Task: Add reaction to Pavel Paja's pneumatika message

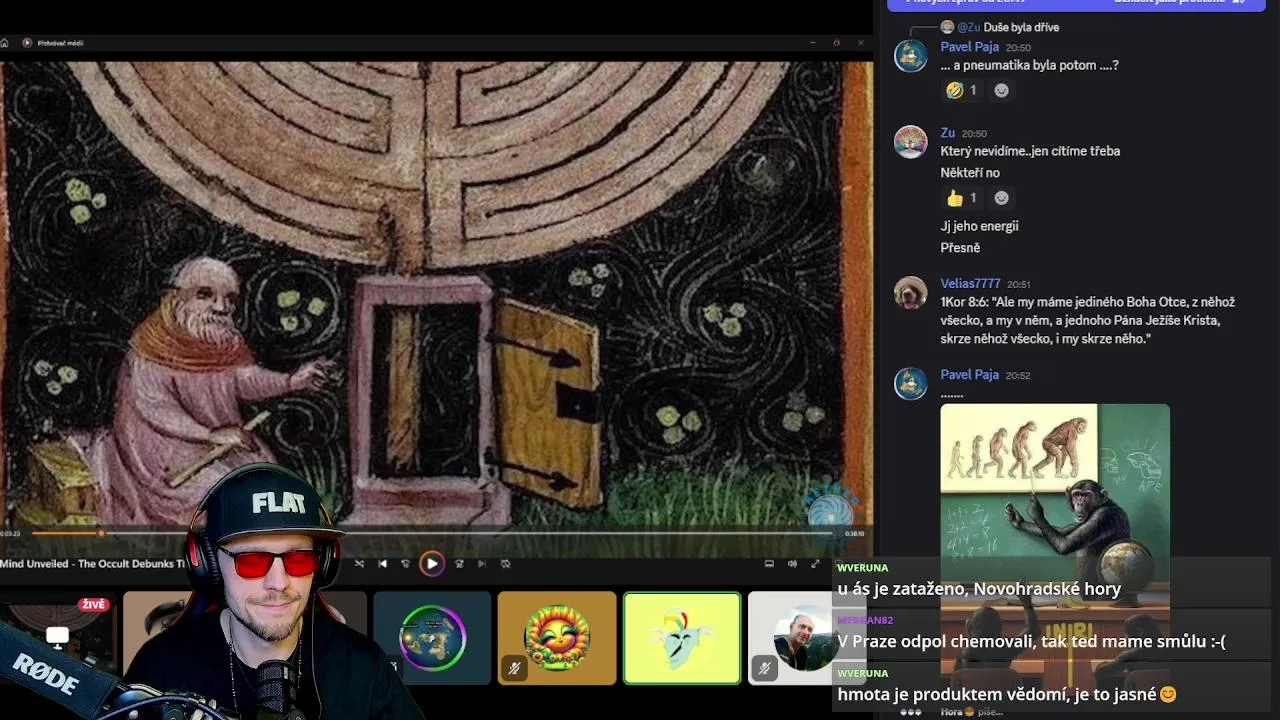Action: (1001, 90)
